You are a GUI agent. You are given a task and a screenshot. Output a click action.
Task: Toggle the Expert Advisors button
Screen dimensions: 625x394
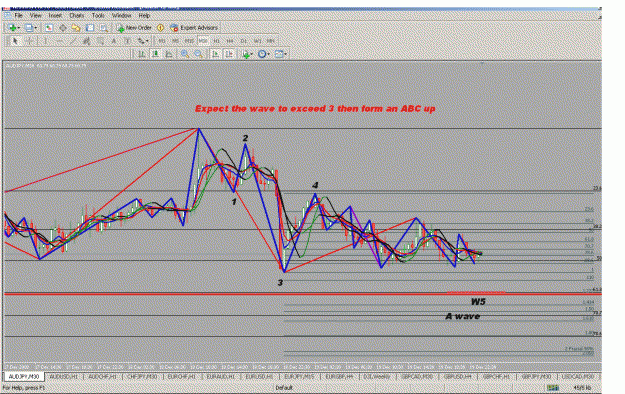point(194,28)
